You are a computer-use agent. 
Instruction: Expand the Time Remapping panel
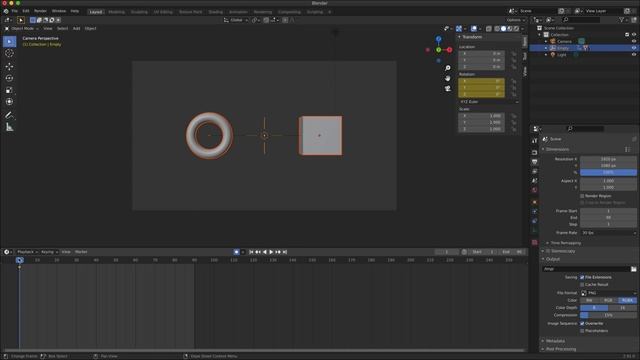(x=566, y=243)
